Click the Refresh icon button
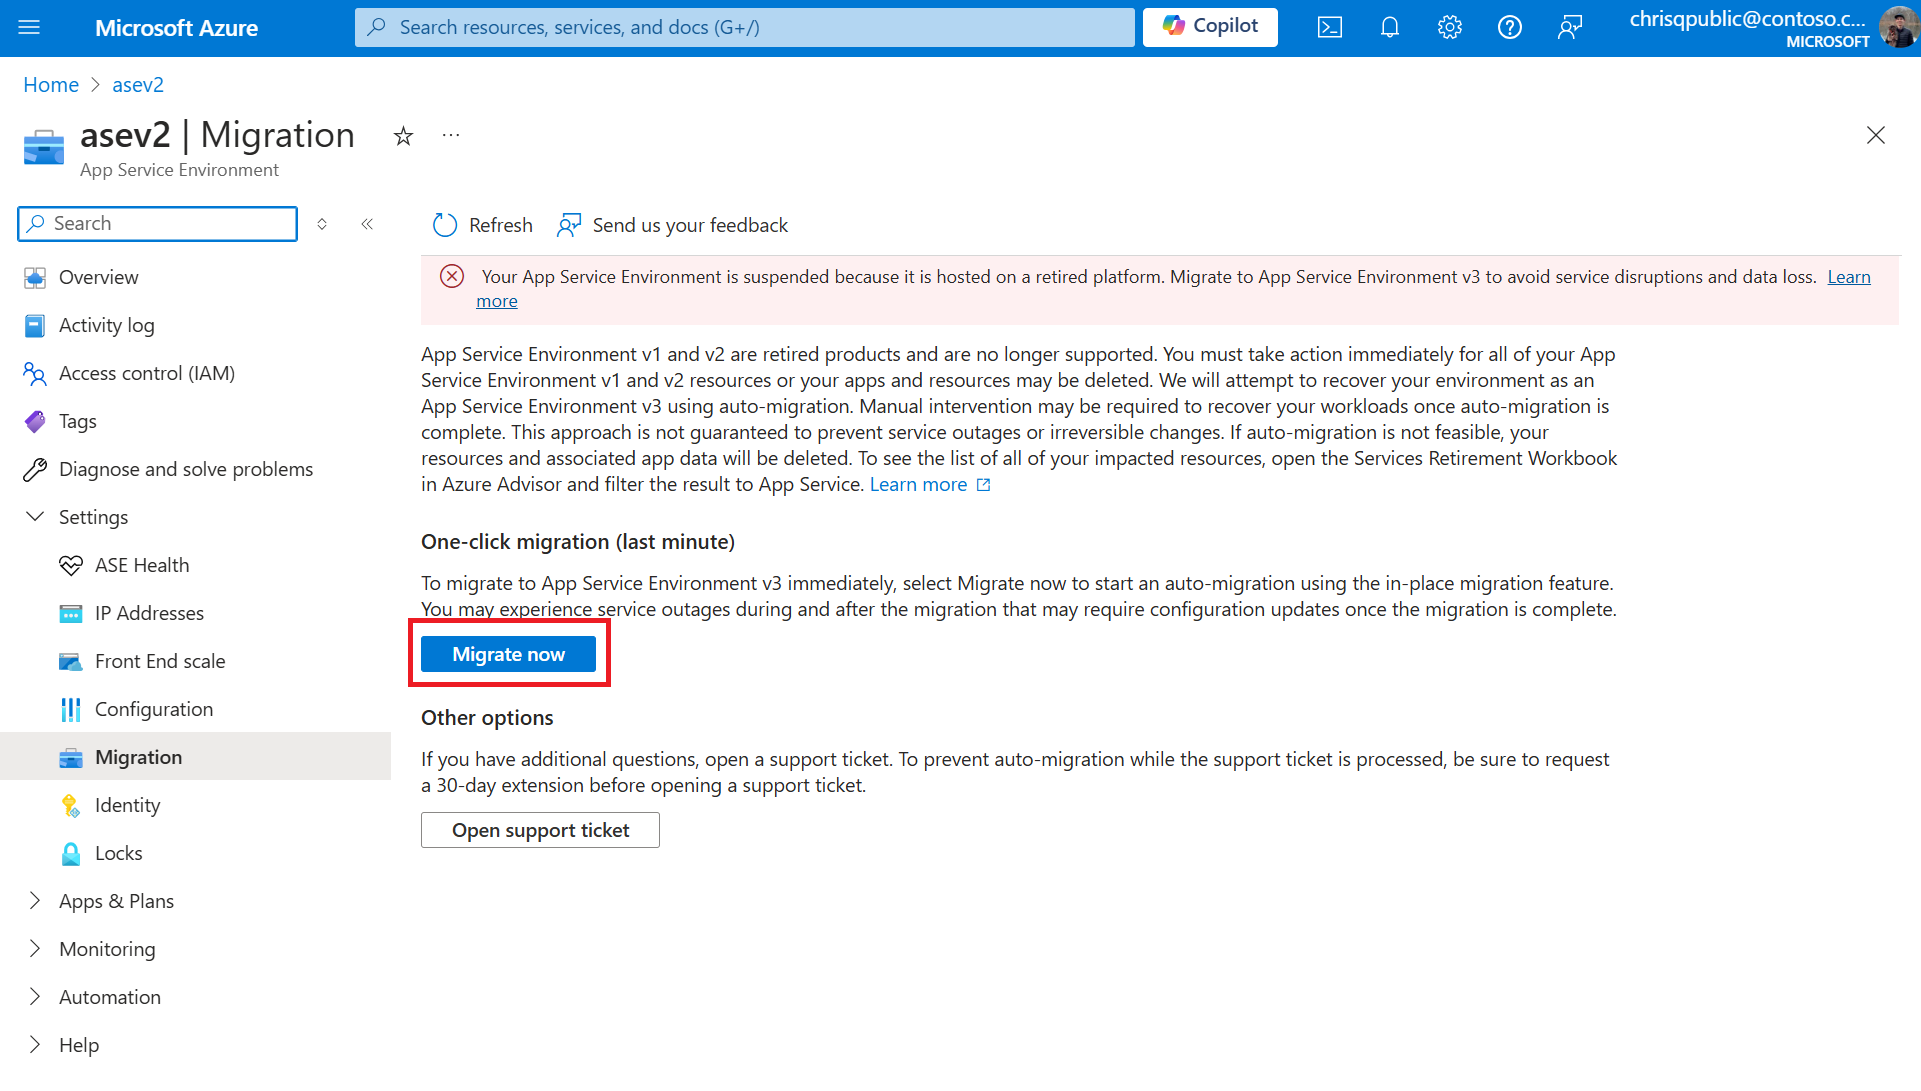This screenshot has width=1921, height=1091. (x=446, y=224)
